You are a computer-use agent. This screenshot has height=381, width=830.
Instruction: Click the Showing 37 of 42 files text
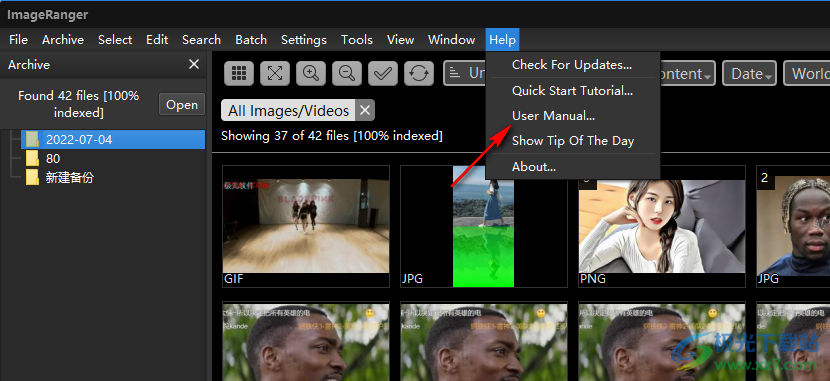[332, 136]
